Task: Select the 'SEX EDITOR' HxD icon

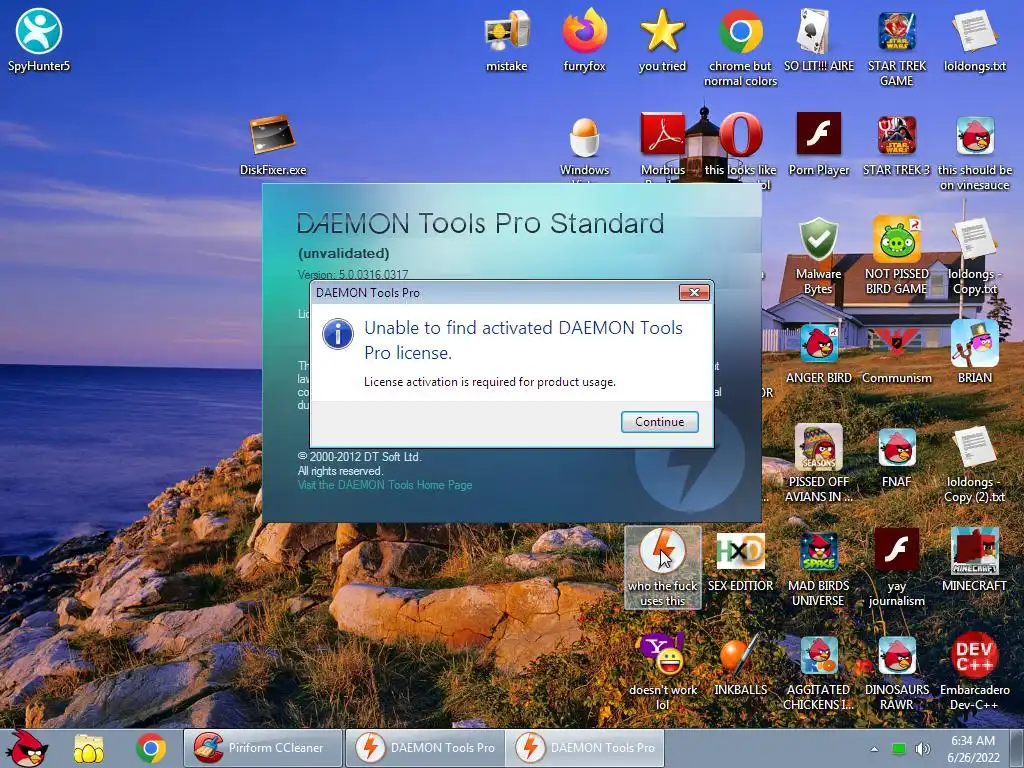Action: [x=741, y=562]
